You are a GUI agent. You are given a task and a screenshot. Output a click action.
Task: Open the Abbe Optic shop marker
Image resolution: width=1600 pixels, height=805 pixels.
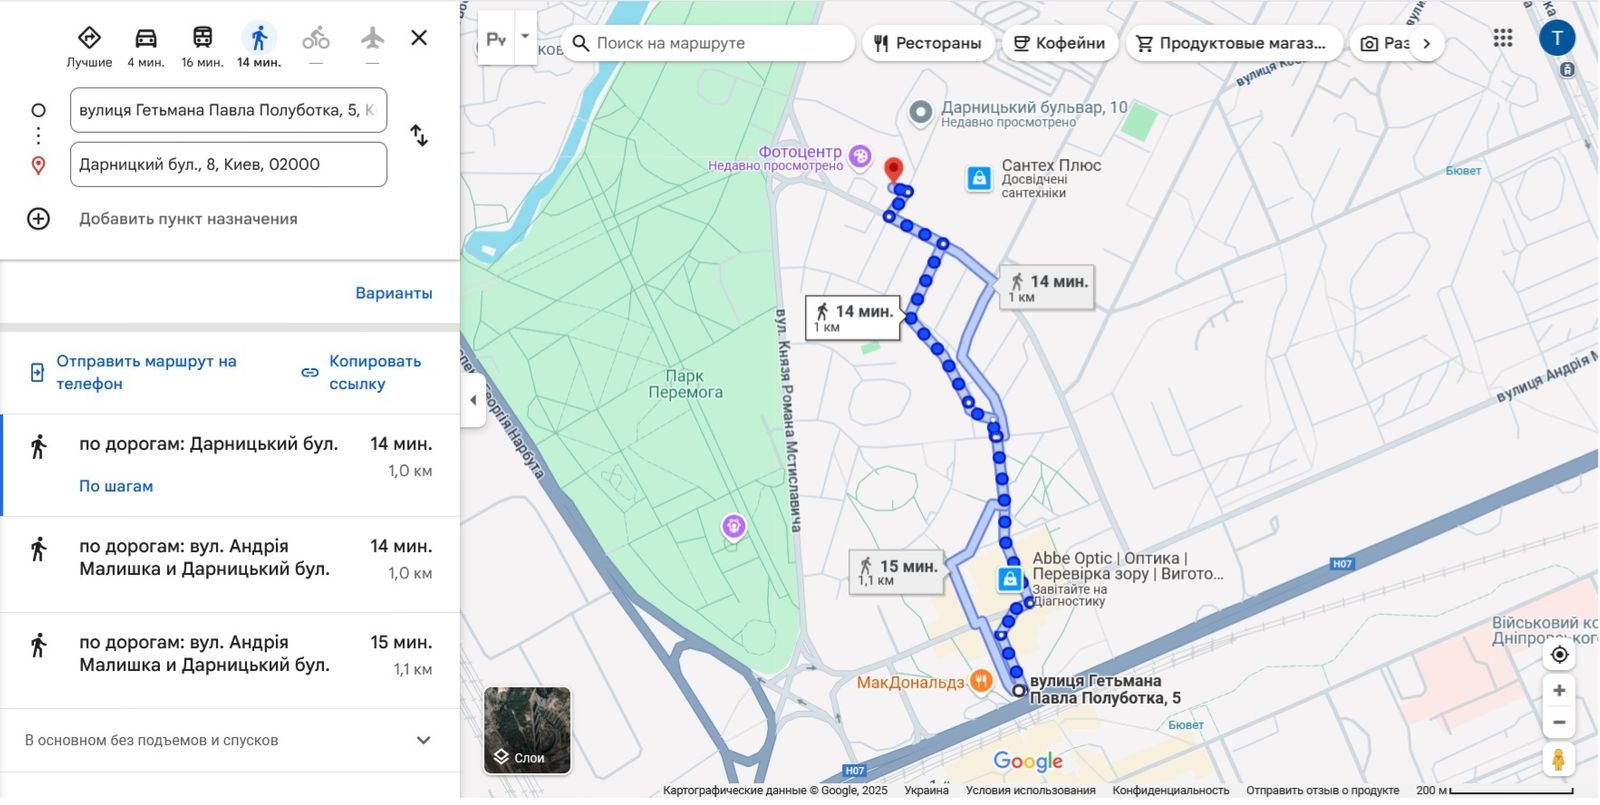1010,579
